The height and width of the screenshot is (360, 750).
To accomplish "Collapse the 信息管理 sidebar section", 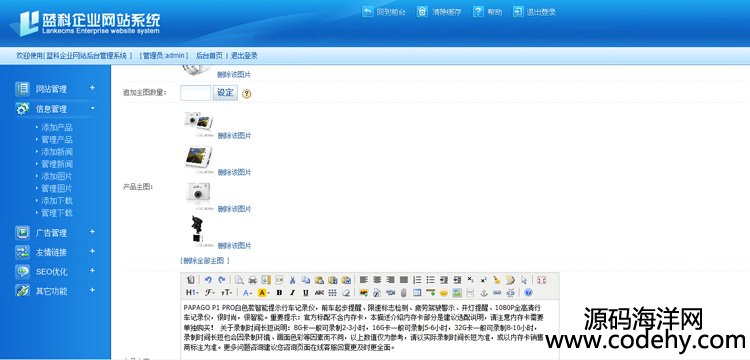I will tap(92, 109).
